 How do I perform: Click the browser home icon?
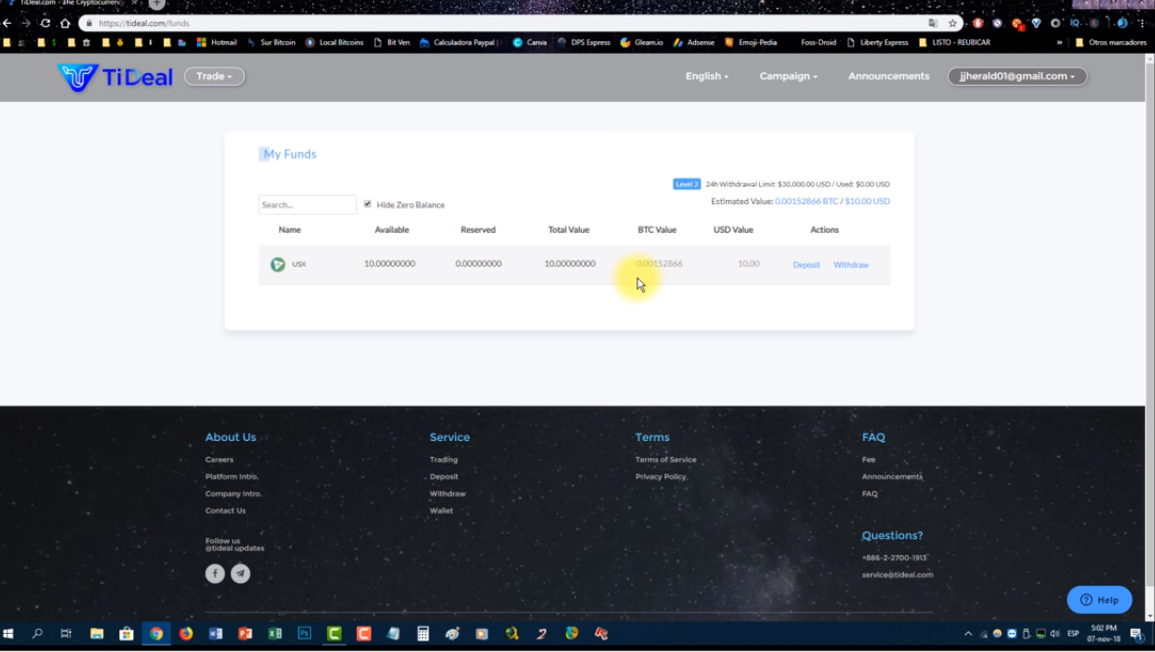pos(65,24)
